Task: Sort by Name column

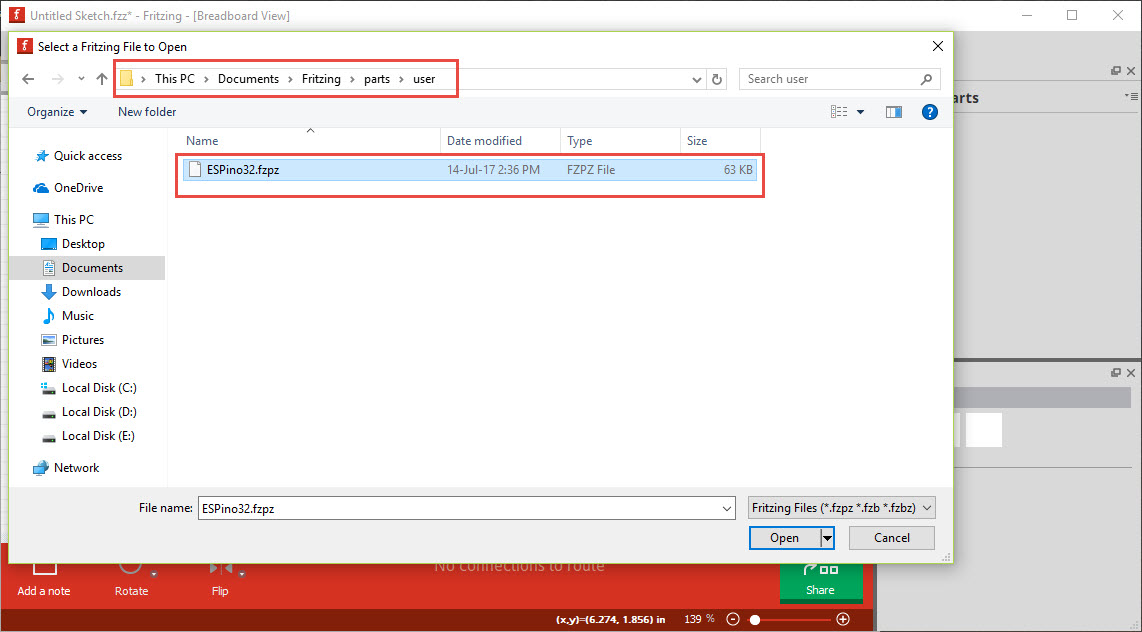Action: [x=311, y=141]
